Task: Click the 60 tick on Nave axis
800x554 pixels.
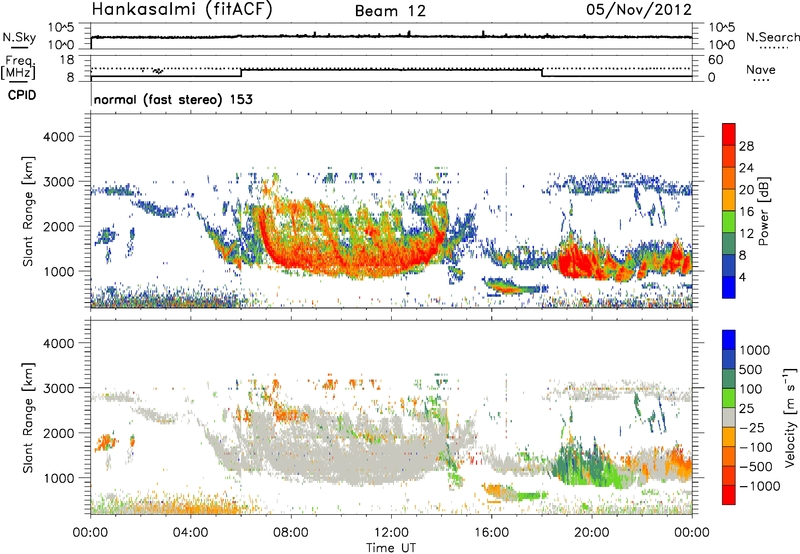Action: pos(715,60)
